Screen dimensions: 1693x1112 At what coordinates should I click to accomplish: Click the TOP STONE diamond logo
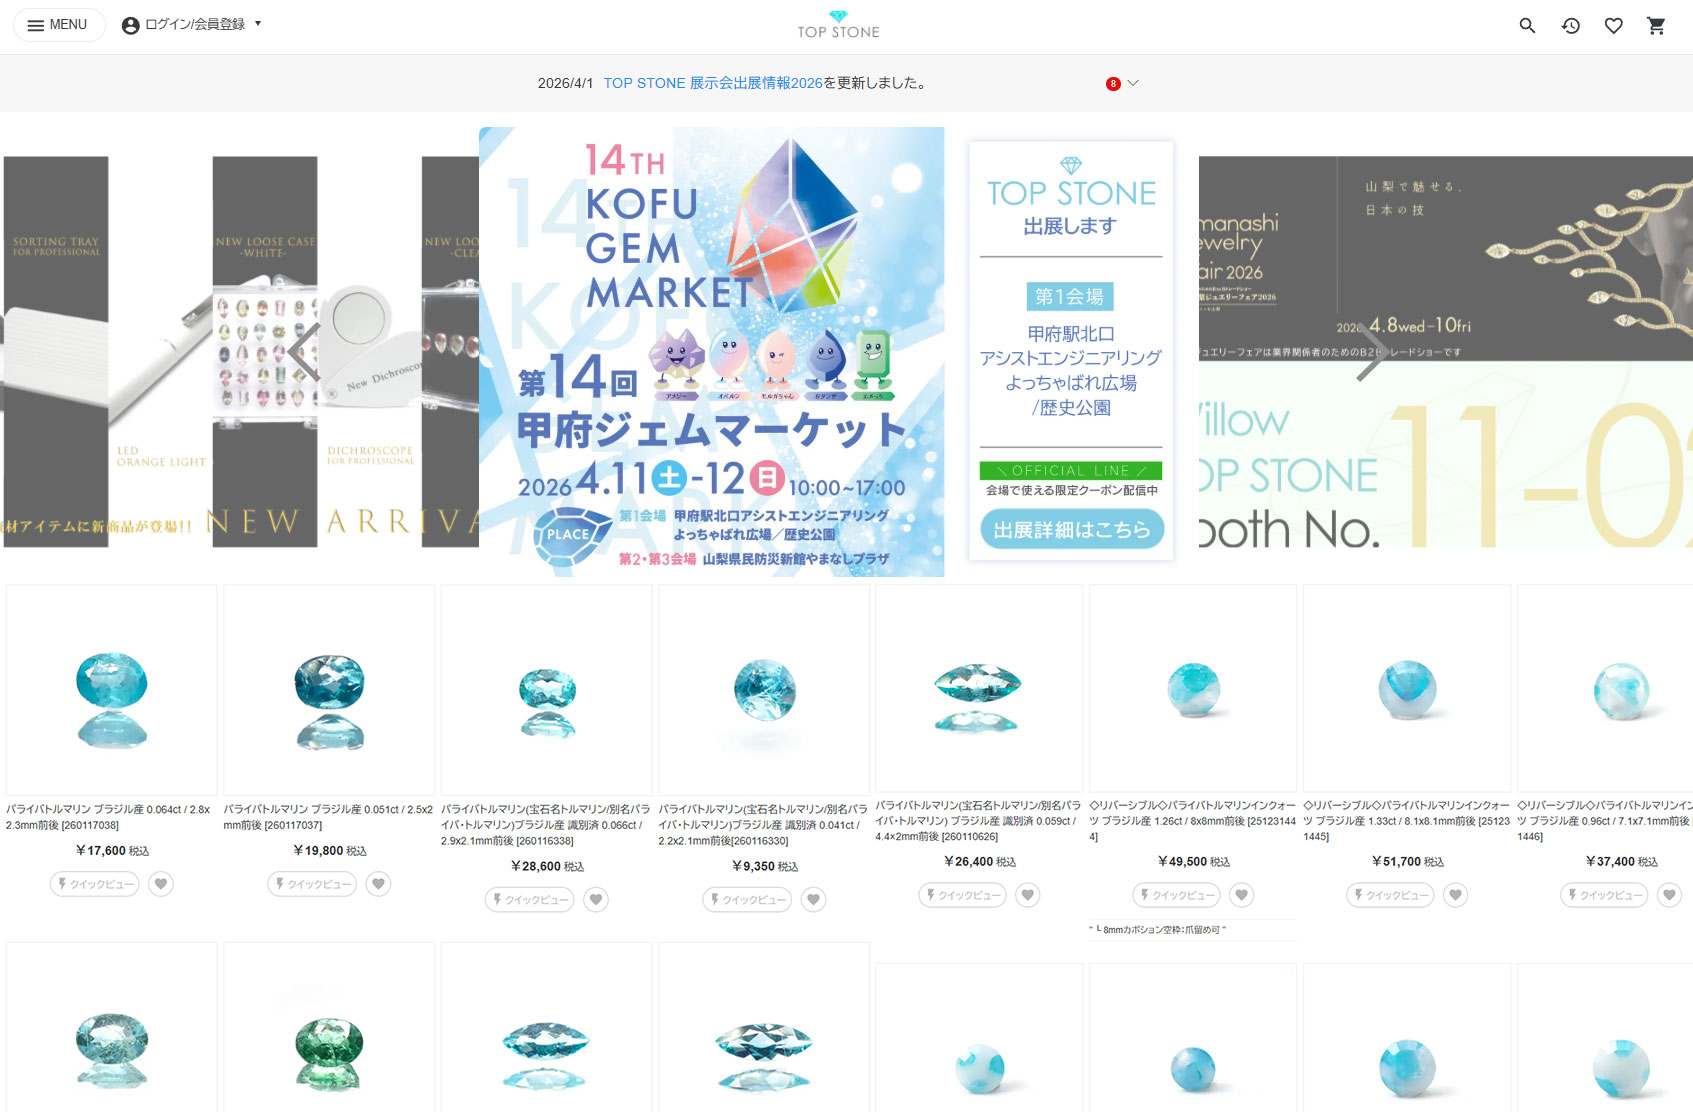tap(838, 25)
